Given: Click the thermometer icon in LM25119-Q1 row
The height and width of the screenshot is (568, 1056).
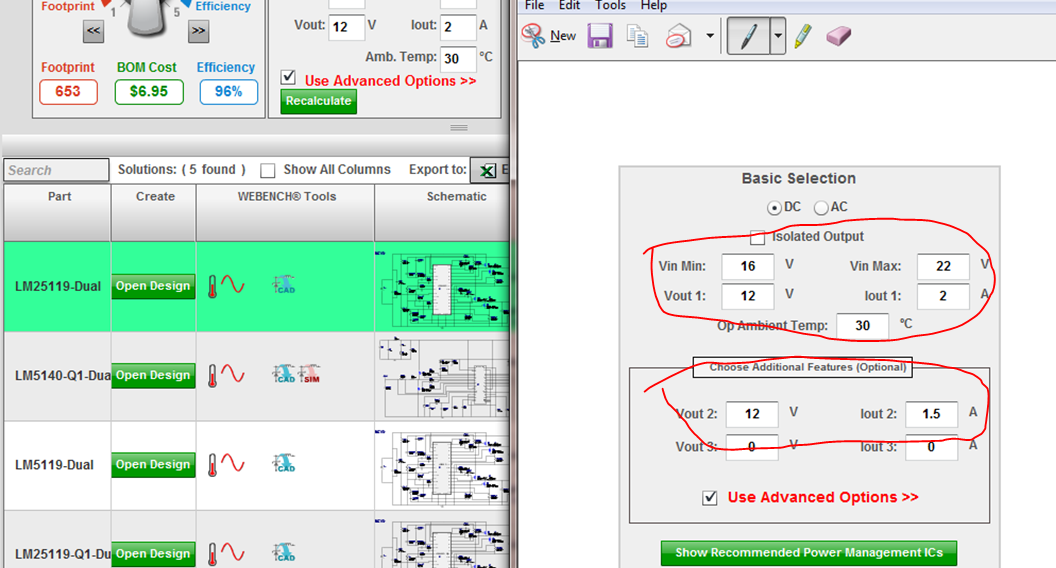Looking at the screenshot, I should pos(213,554).
